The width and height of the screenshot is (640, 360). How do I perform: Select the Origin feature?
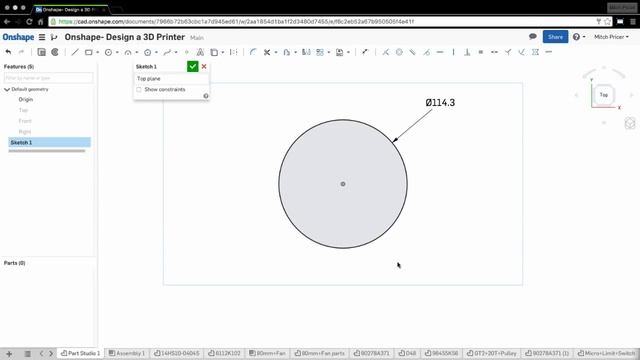pos(25,100)
